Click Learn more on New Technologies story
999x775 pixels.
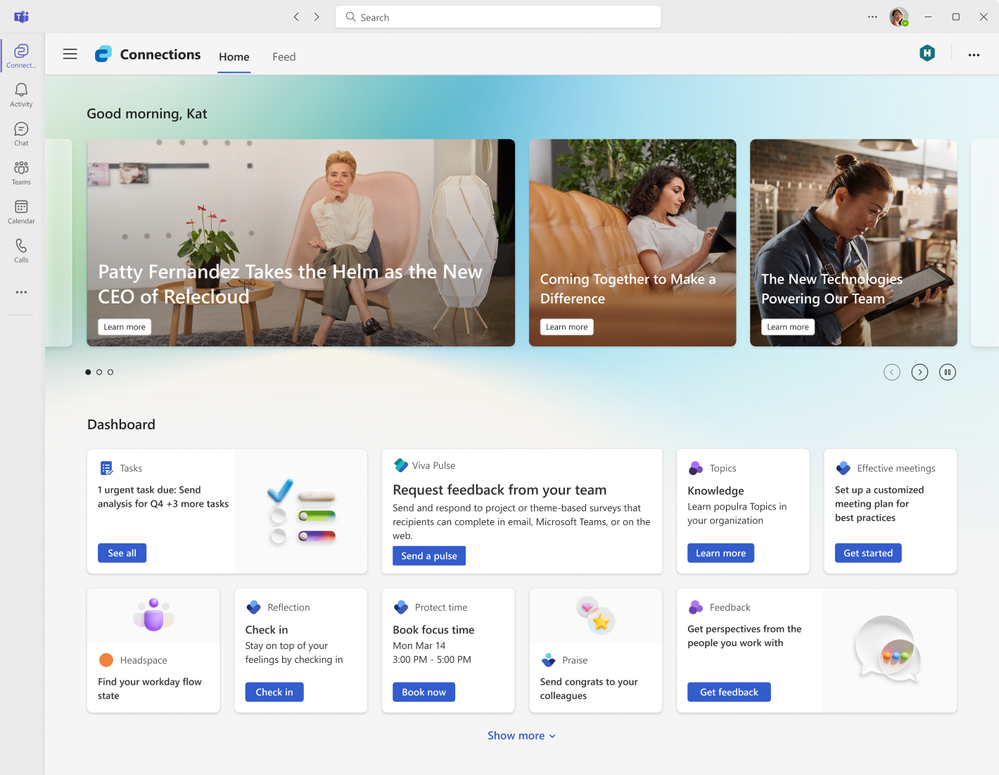(x=787, y=327)
